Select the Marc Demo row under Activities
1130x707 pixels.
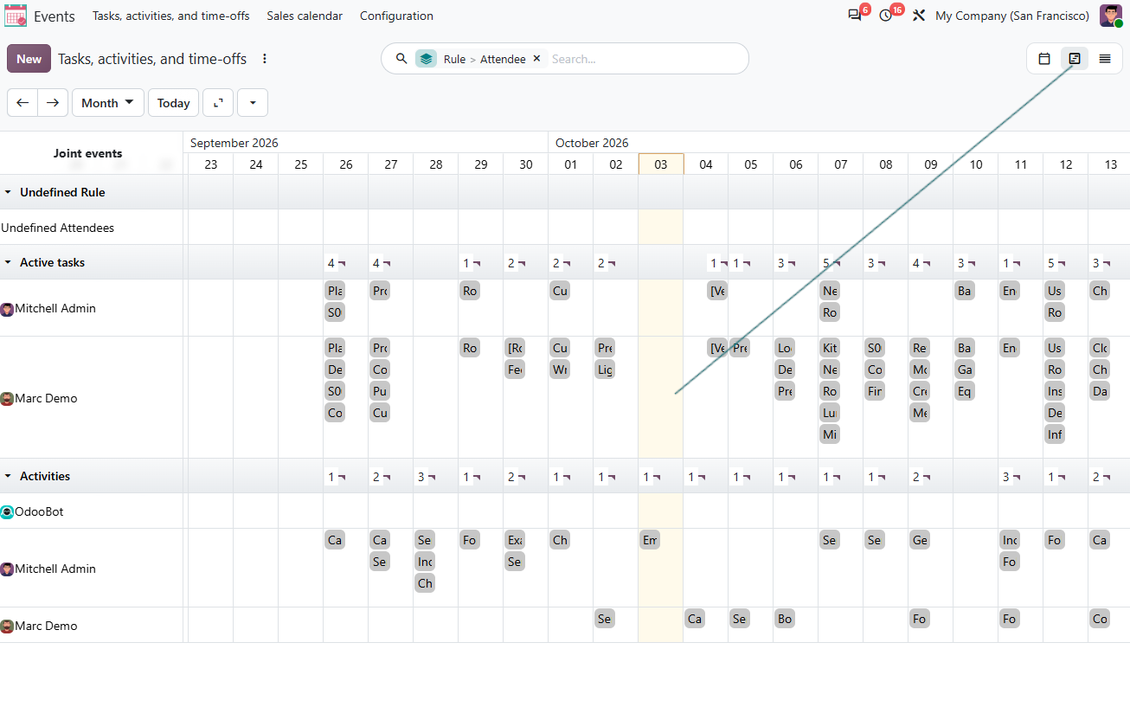tap(92, 625)
